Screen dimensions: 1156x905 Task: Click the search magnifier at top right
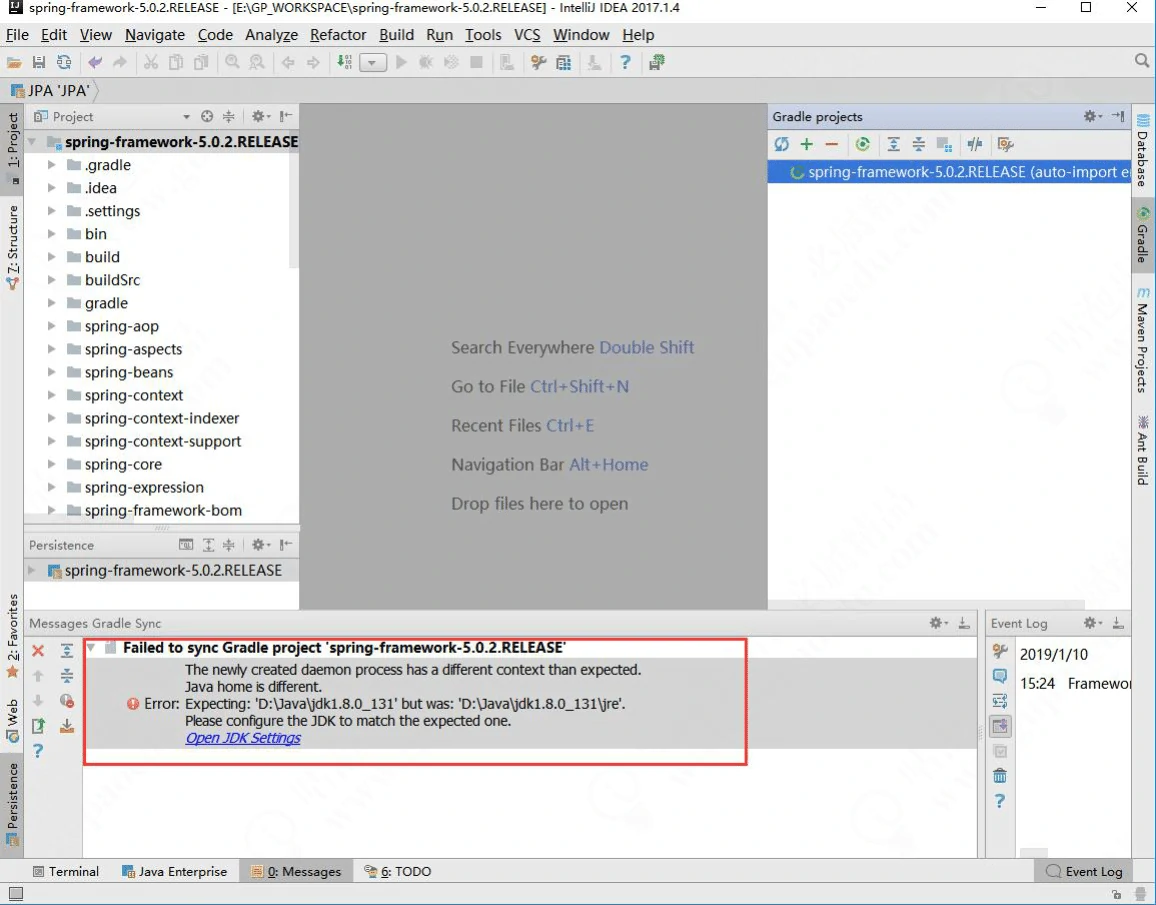coord(1142,62)
